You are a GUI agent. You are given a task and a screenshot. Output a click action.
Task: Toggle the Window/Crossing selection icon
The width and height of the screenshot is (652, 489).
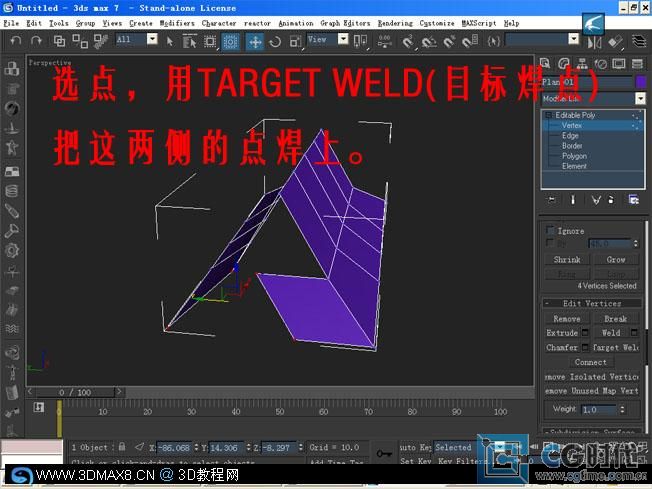230,41
